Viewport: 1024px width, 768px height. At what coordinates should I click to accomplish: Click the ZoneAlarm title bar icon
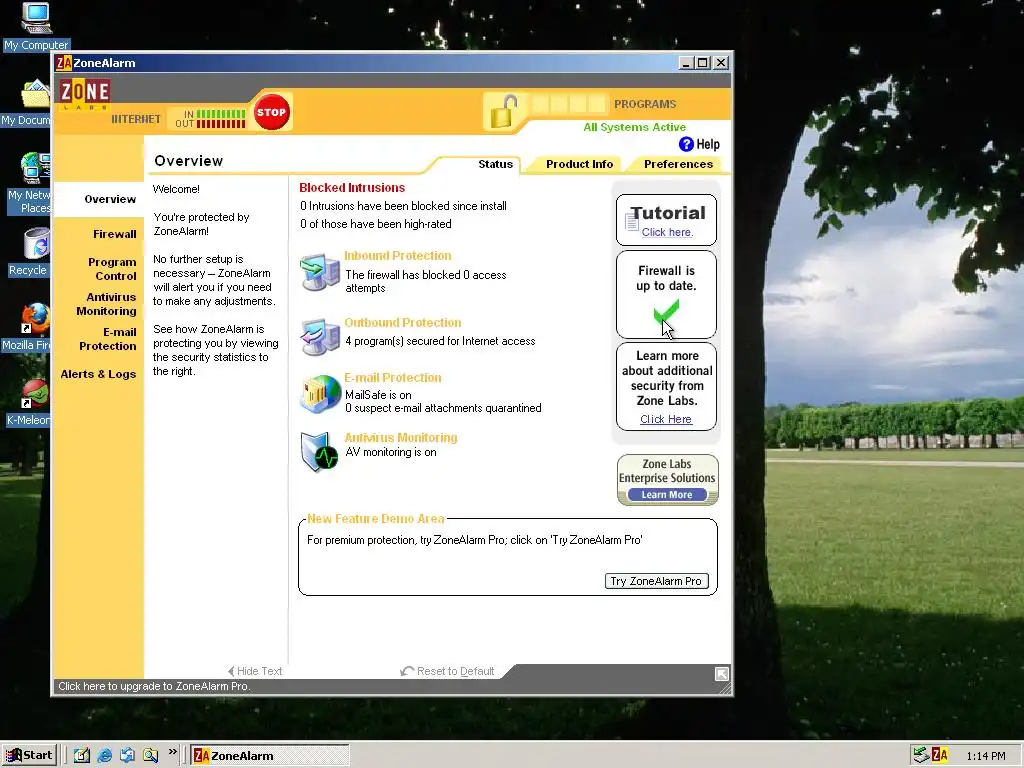pos(63,63)
